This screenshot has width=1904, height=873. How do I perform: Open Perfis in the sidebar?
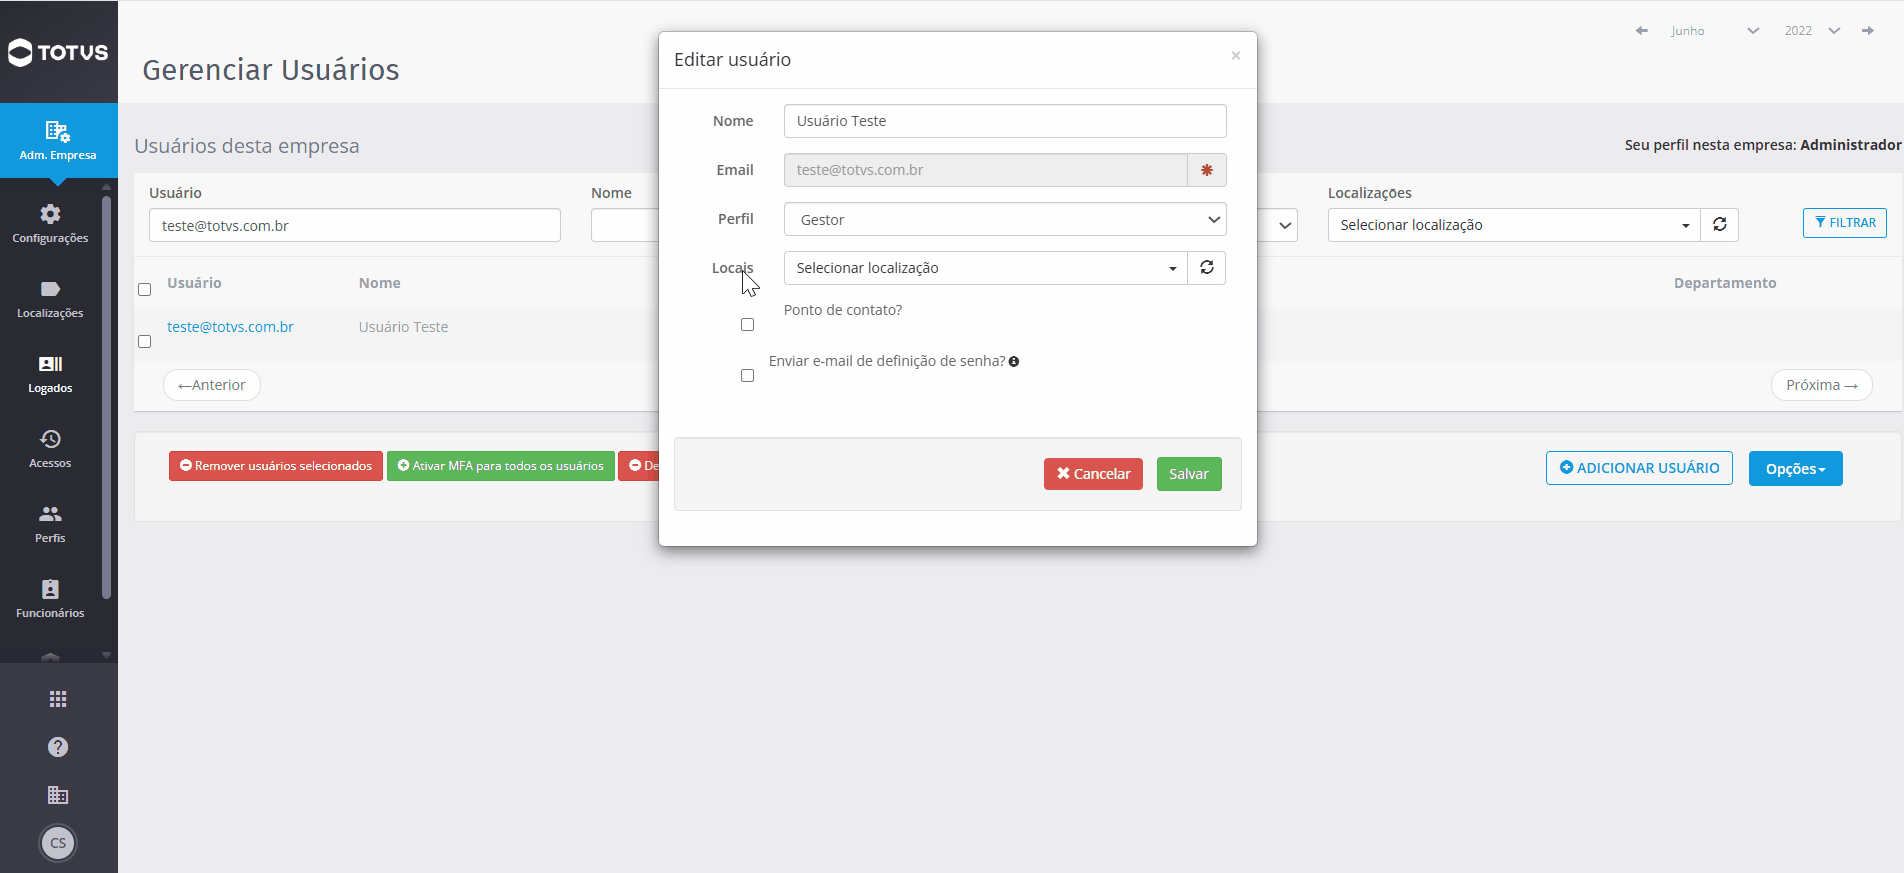pyautogui.click(x=50, y=524)
